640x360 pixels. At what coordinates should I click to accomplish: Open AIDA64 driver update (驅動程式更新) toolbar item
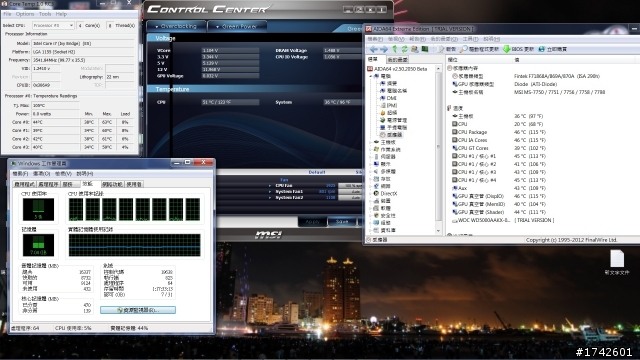point(479,49)
